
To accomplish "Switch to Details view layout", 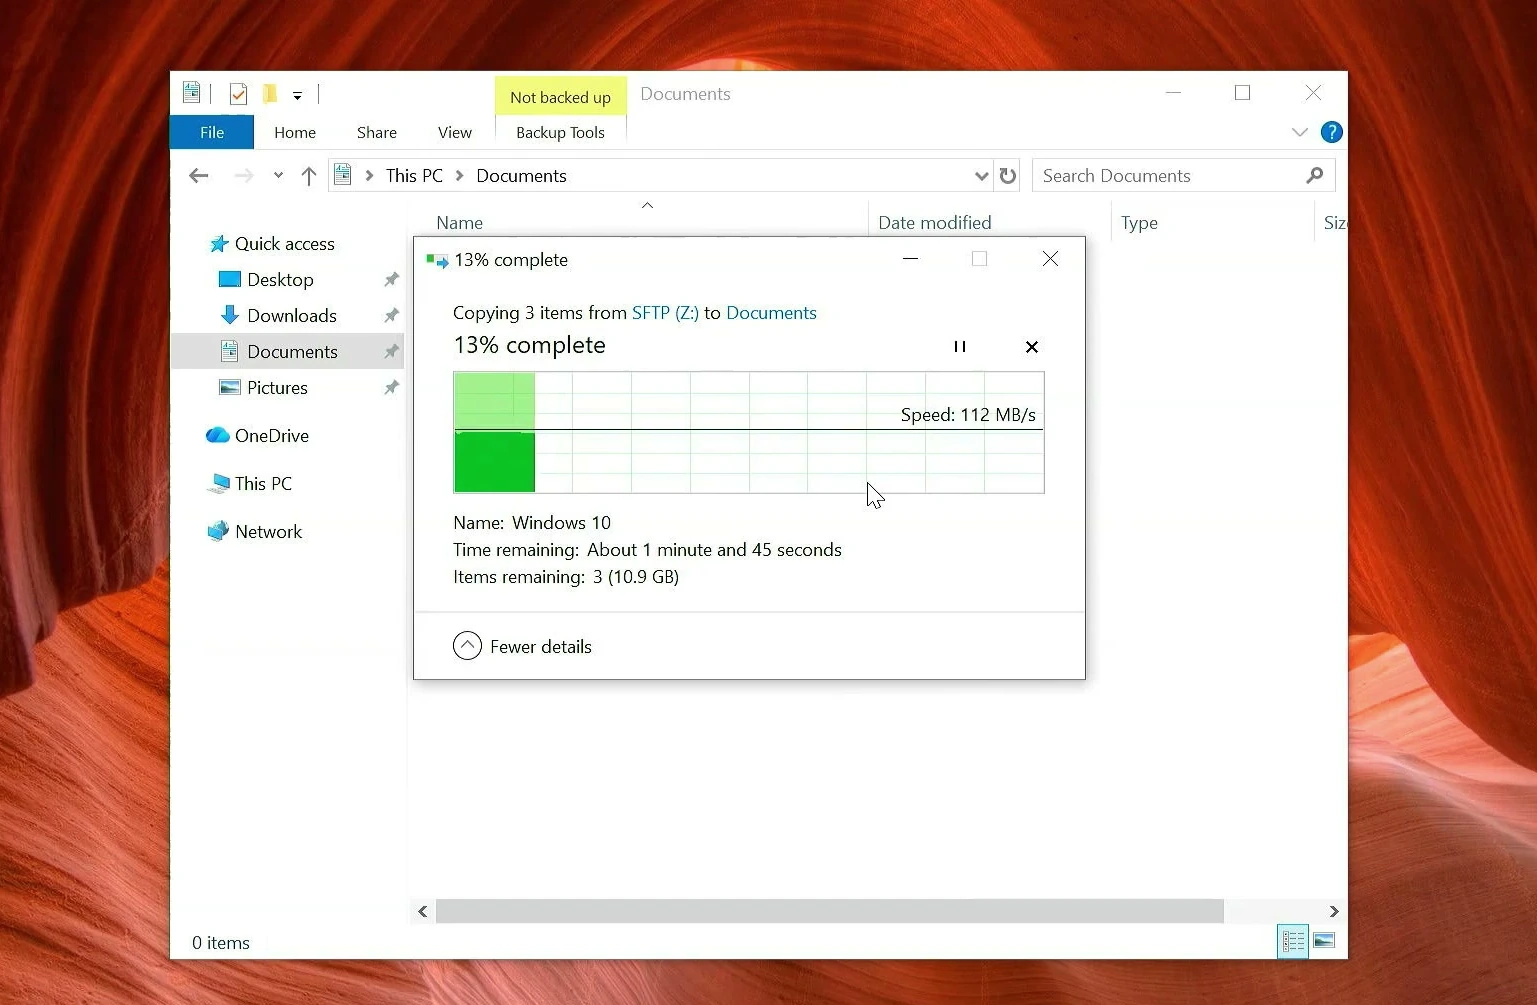I will [1292, 941].
